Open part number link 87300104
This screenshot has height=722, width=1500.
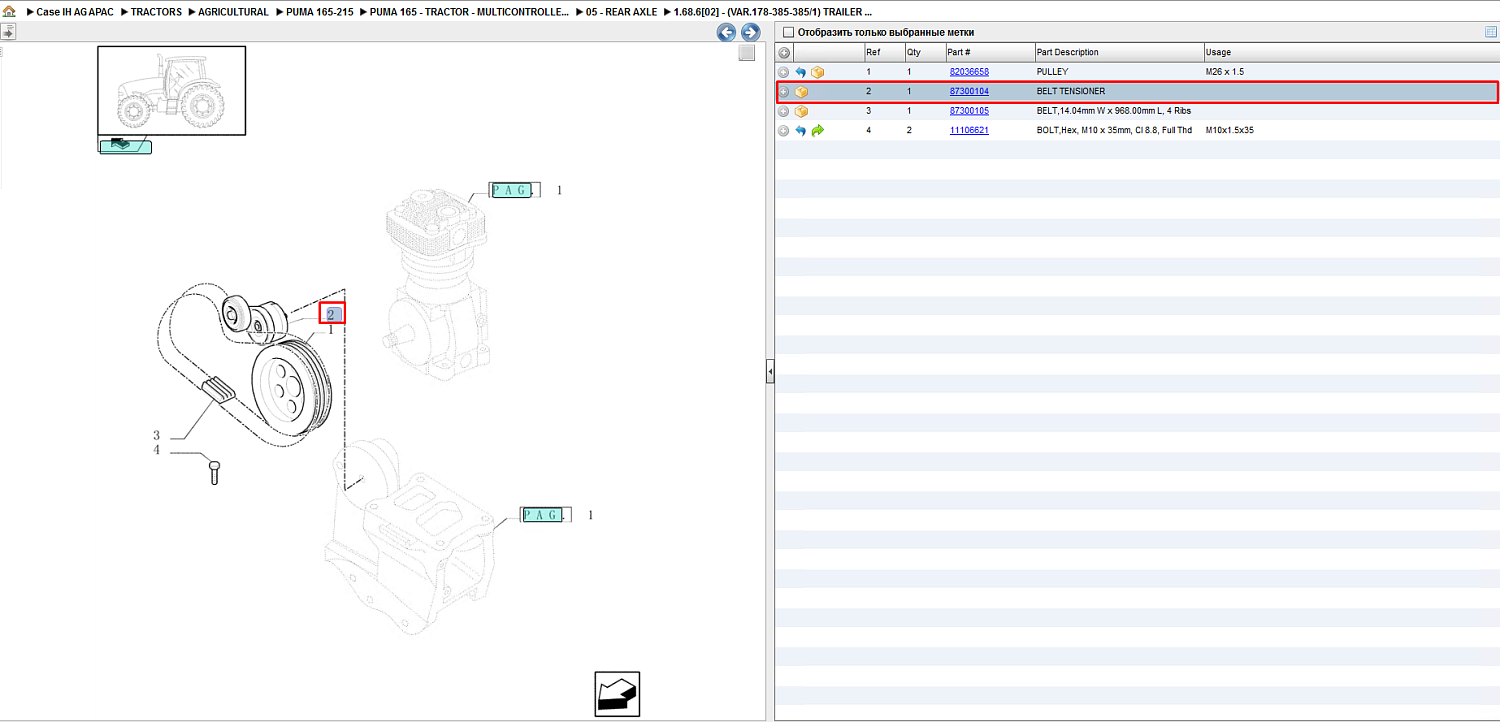969,91
